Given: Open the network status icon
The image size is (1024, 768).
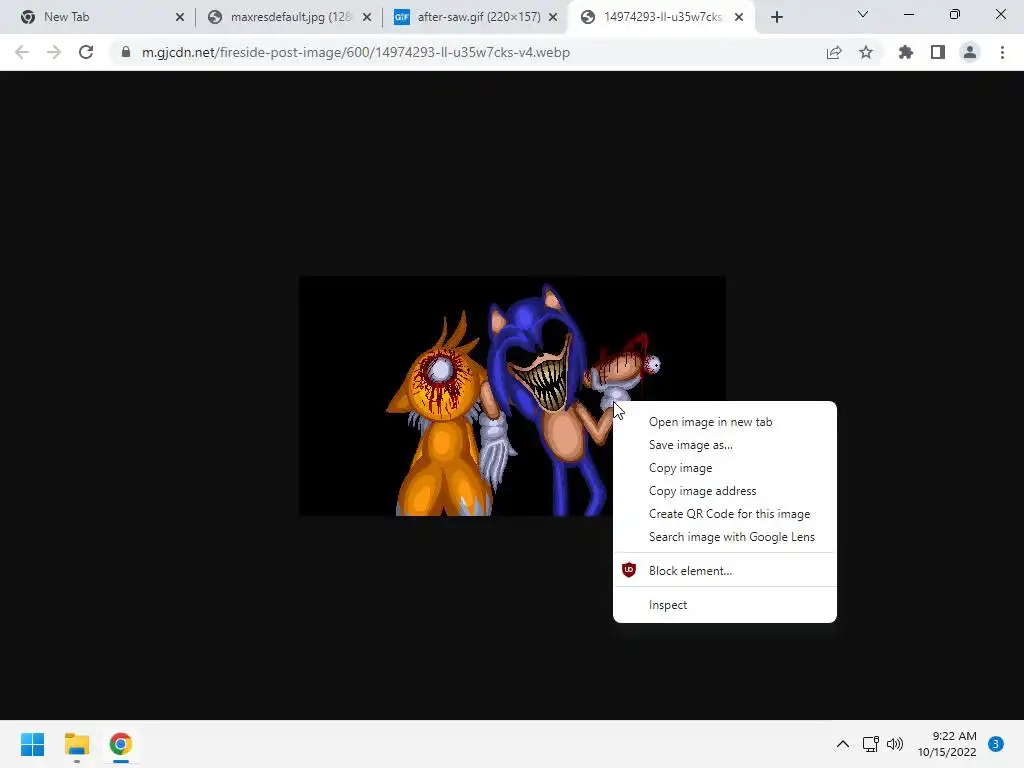Looking at the screenshot, I should coord(871,744).
